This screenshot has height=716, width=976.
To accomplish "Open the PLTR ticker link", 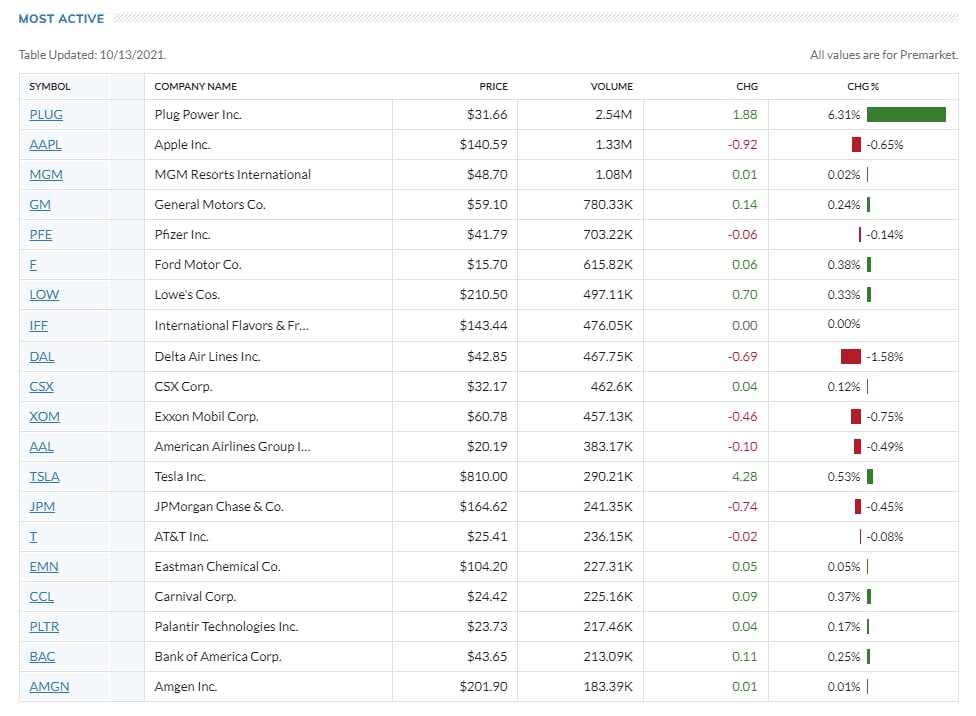I will pos(44,626).
